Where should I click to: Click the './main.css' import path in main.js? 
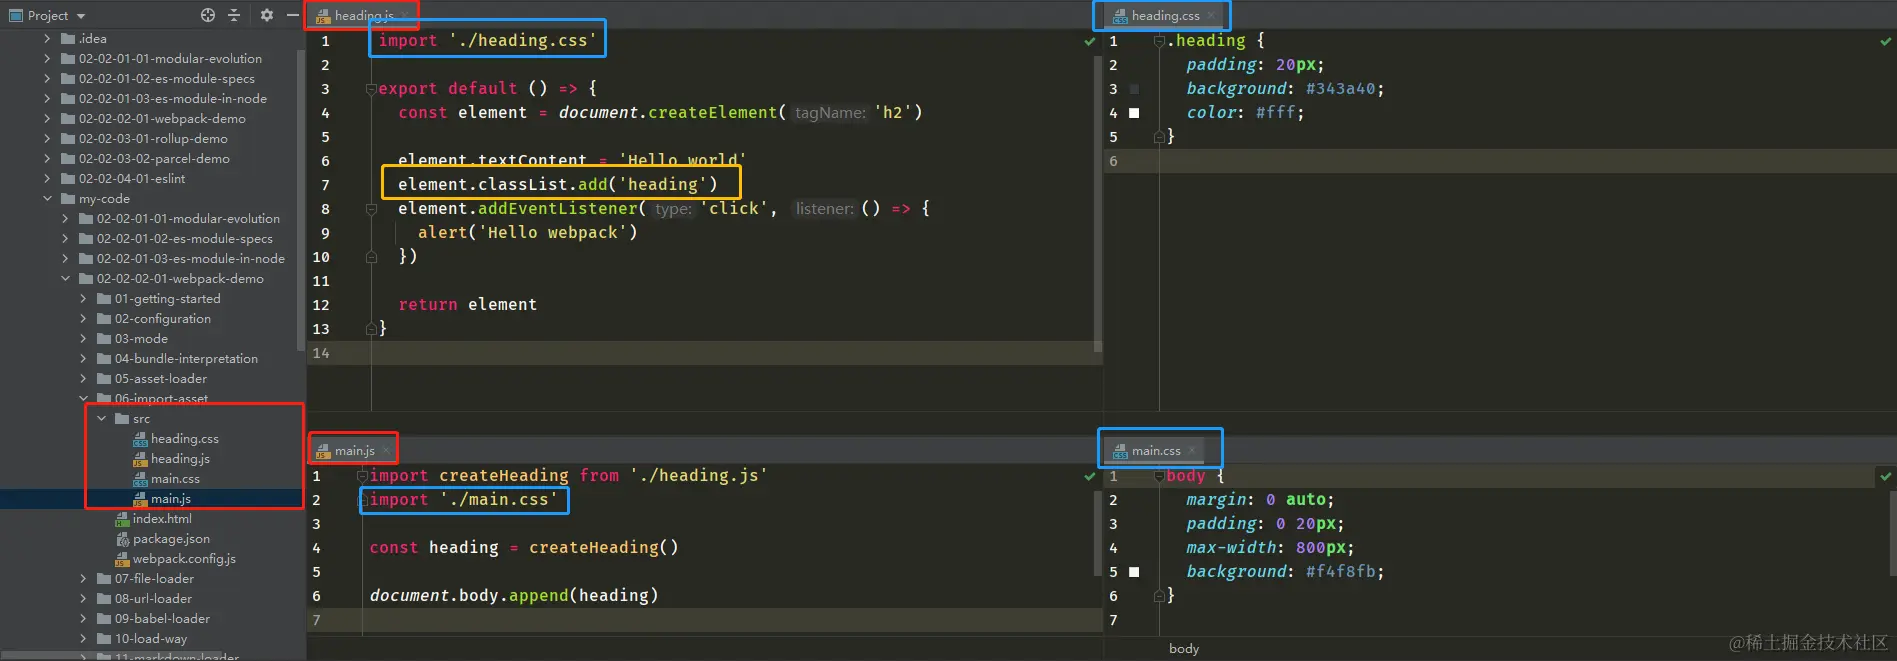tap(499, 500)
